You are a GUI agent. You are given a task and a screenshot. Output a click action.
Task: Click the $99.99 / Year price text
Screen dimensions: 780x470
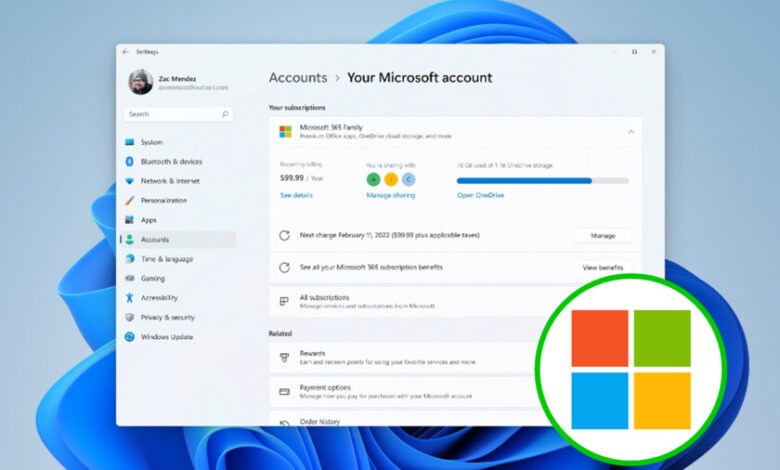click(x=302, y=178)
